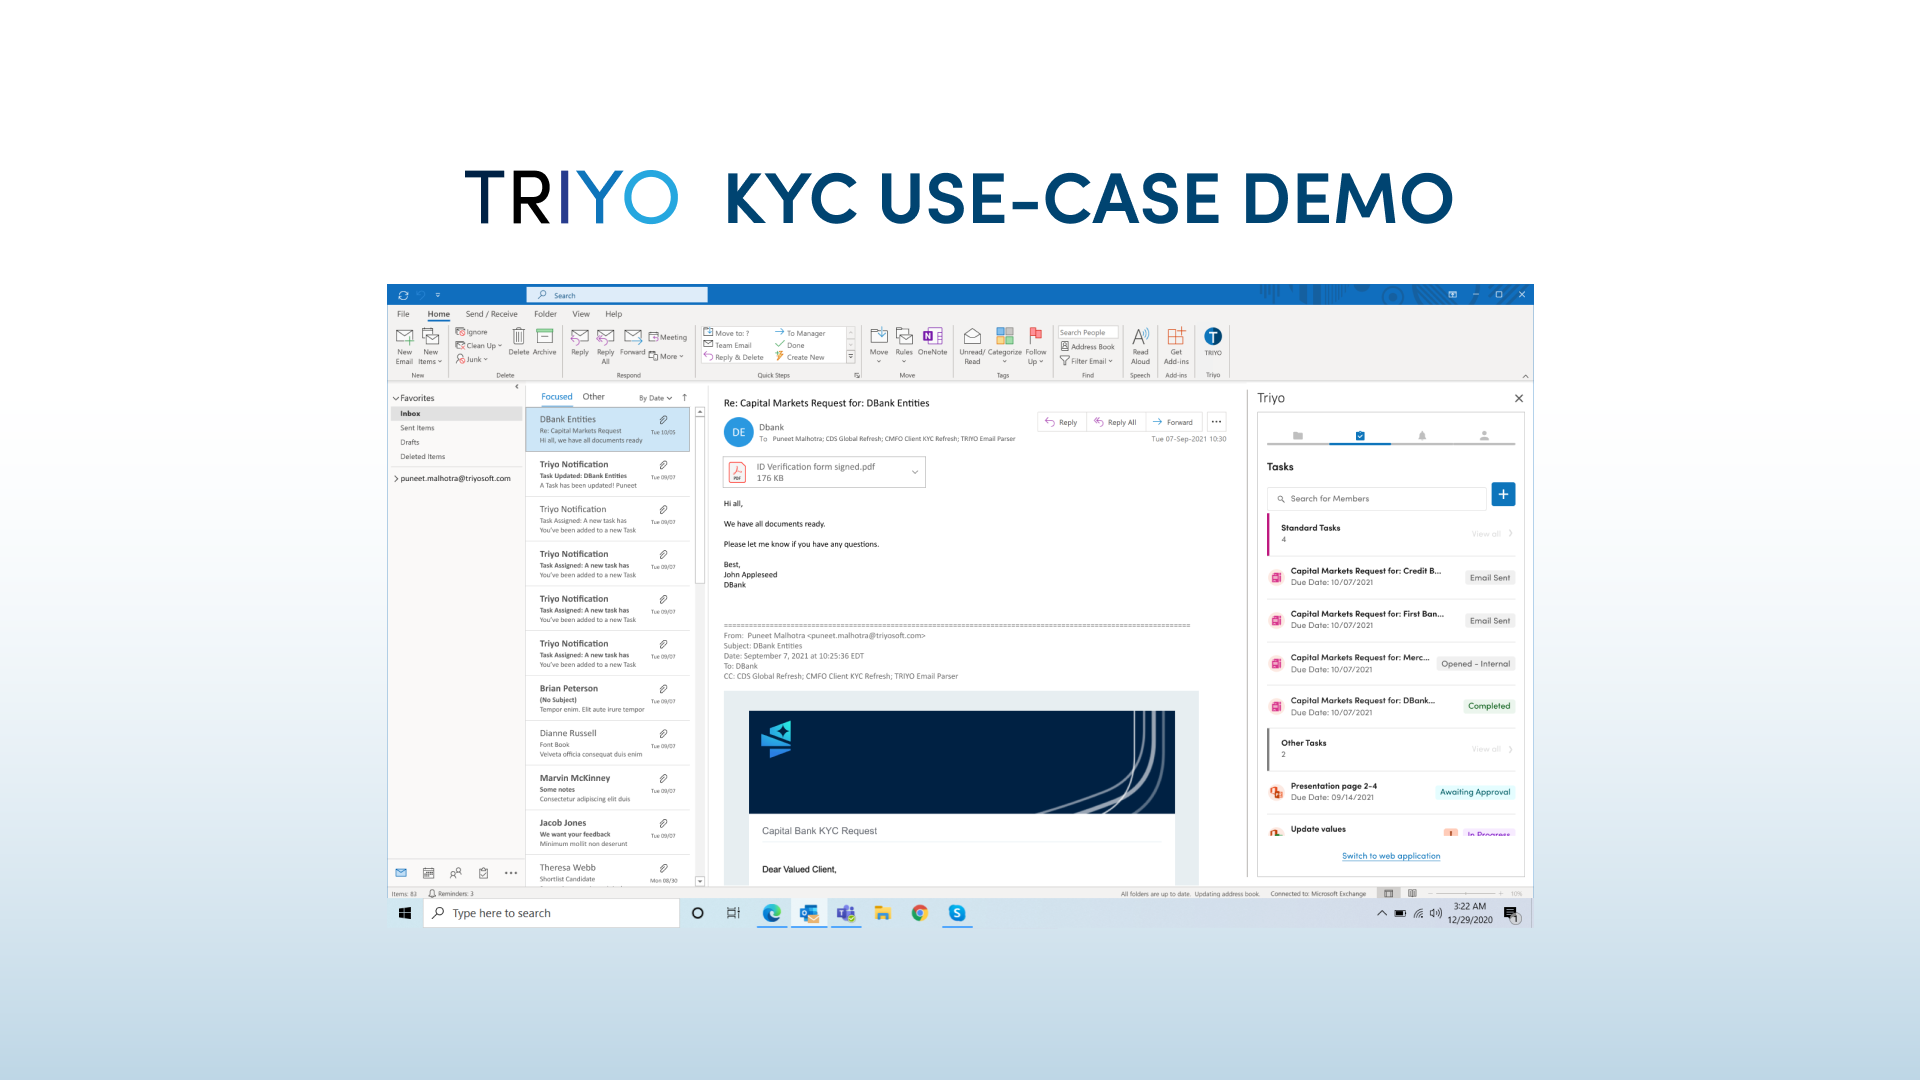Click the Read Aloud speech icon

click(x=1140, y=336)
